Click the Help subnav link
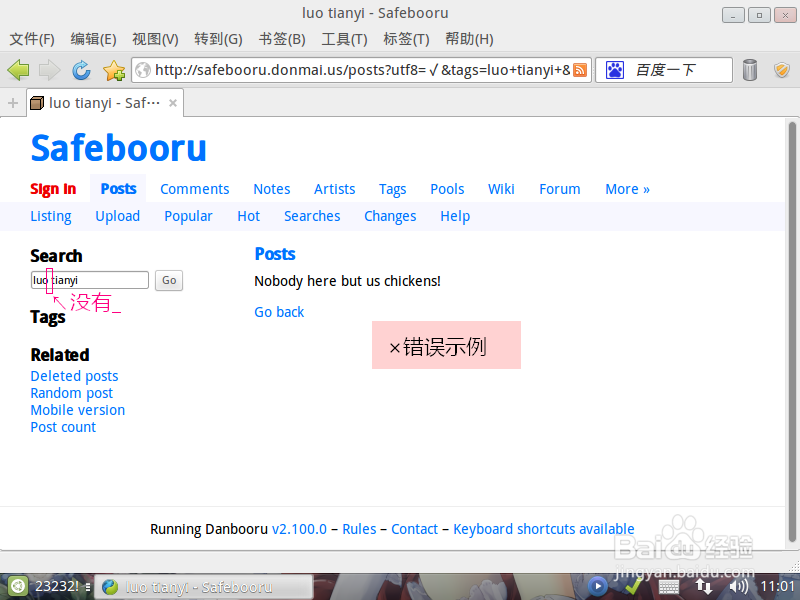Screen dimensions: 800x600 (x=455, y=216)
